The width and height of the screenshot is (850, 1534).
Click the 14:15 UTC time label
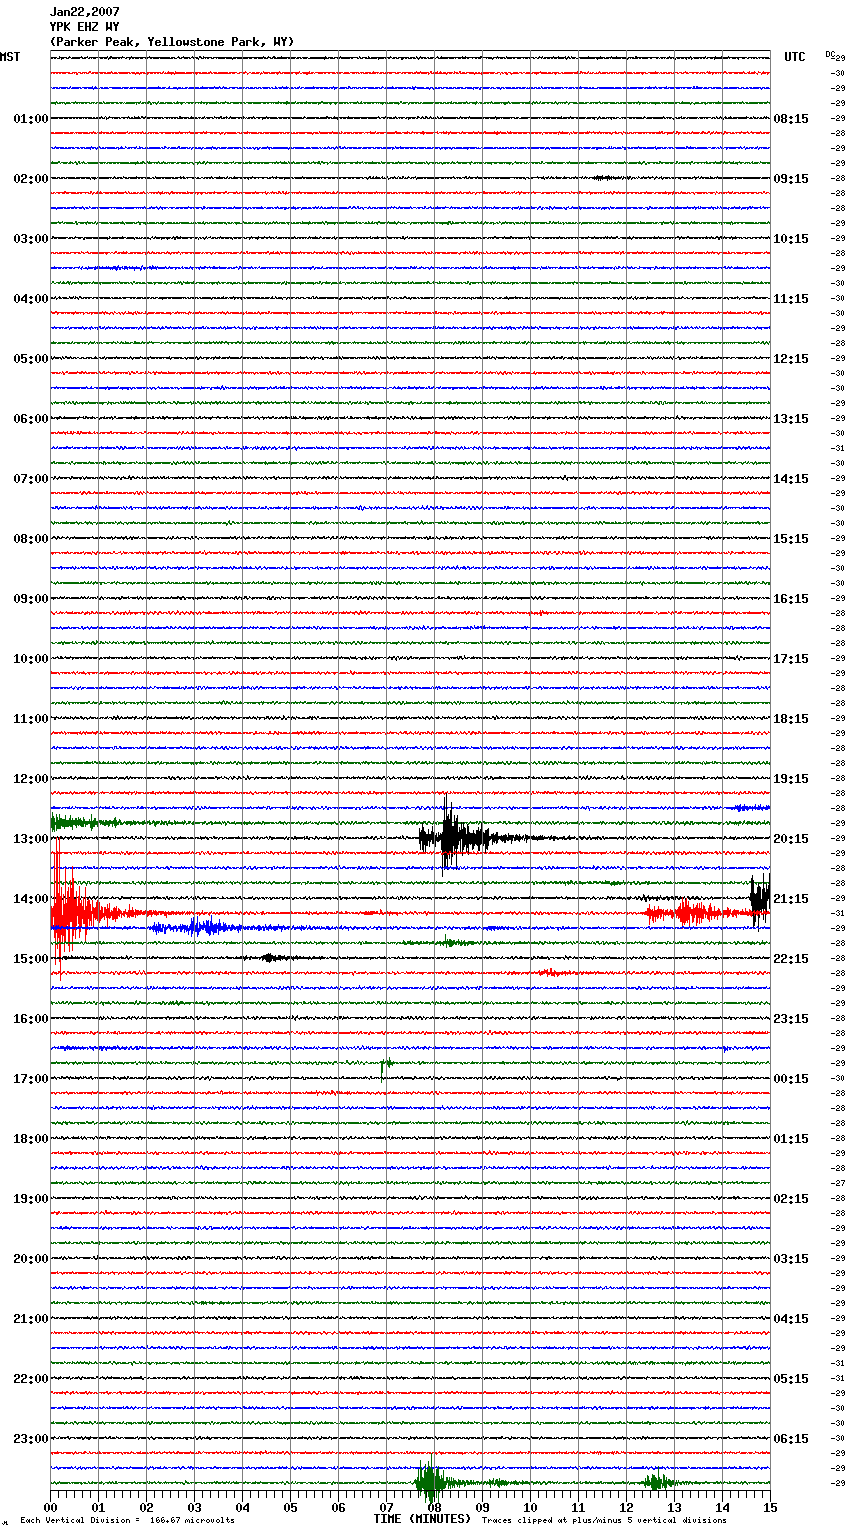coord(791,479)
